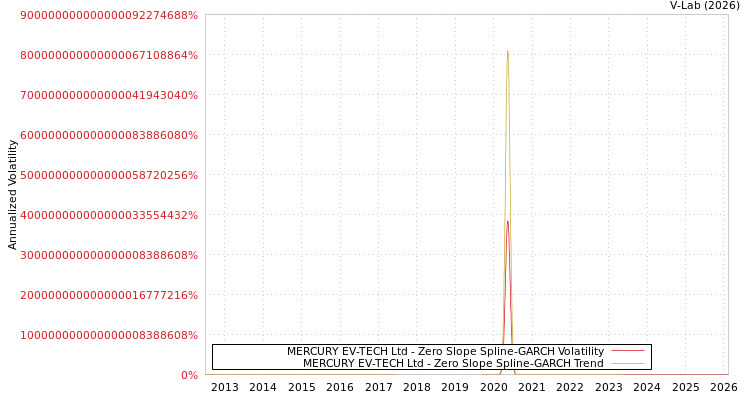Screen dimensions: 750x400
Task: Click the 2026 x-axis year label
Action: pyautogui.click(x=724, y=387)
